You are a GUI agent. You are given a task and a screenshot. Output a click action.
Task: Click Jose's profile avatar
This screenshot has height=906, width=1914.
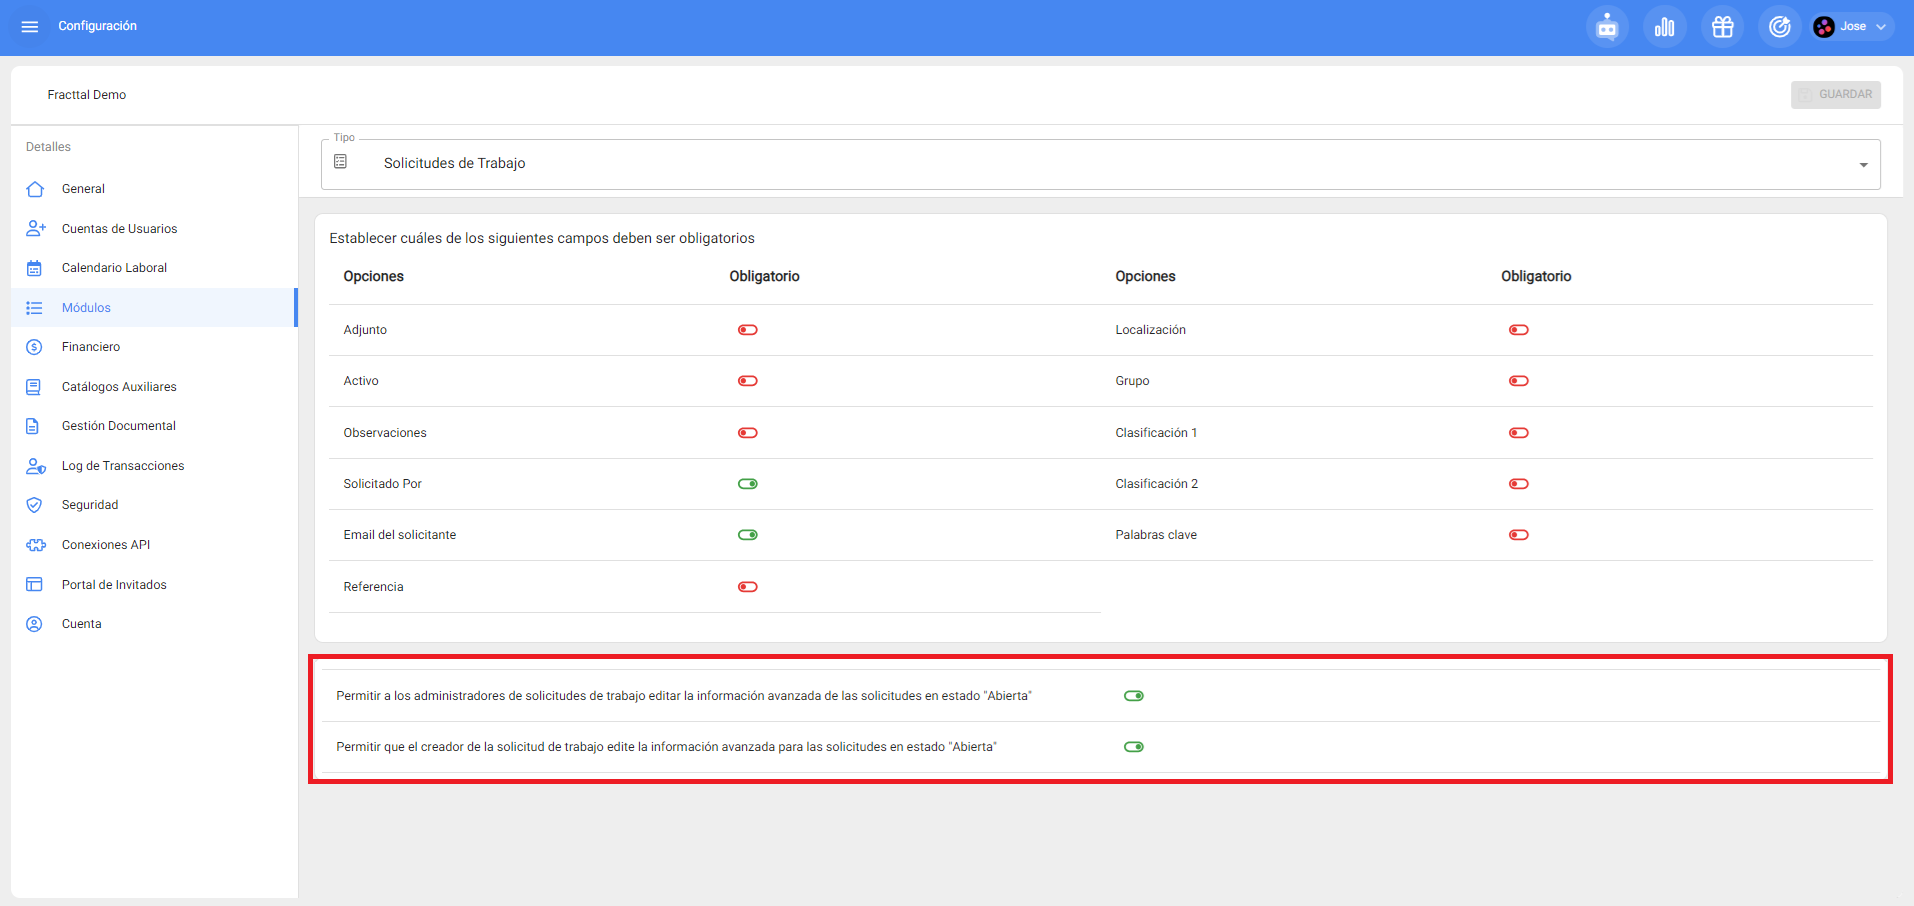pos(1824,27)
